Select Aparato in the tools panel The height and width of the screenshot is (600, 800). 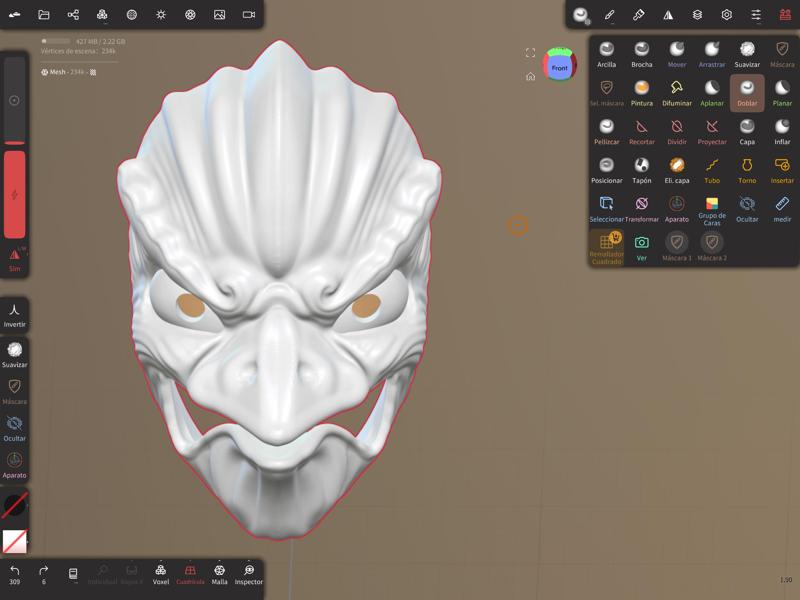(677, 209)
